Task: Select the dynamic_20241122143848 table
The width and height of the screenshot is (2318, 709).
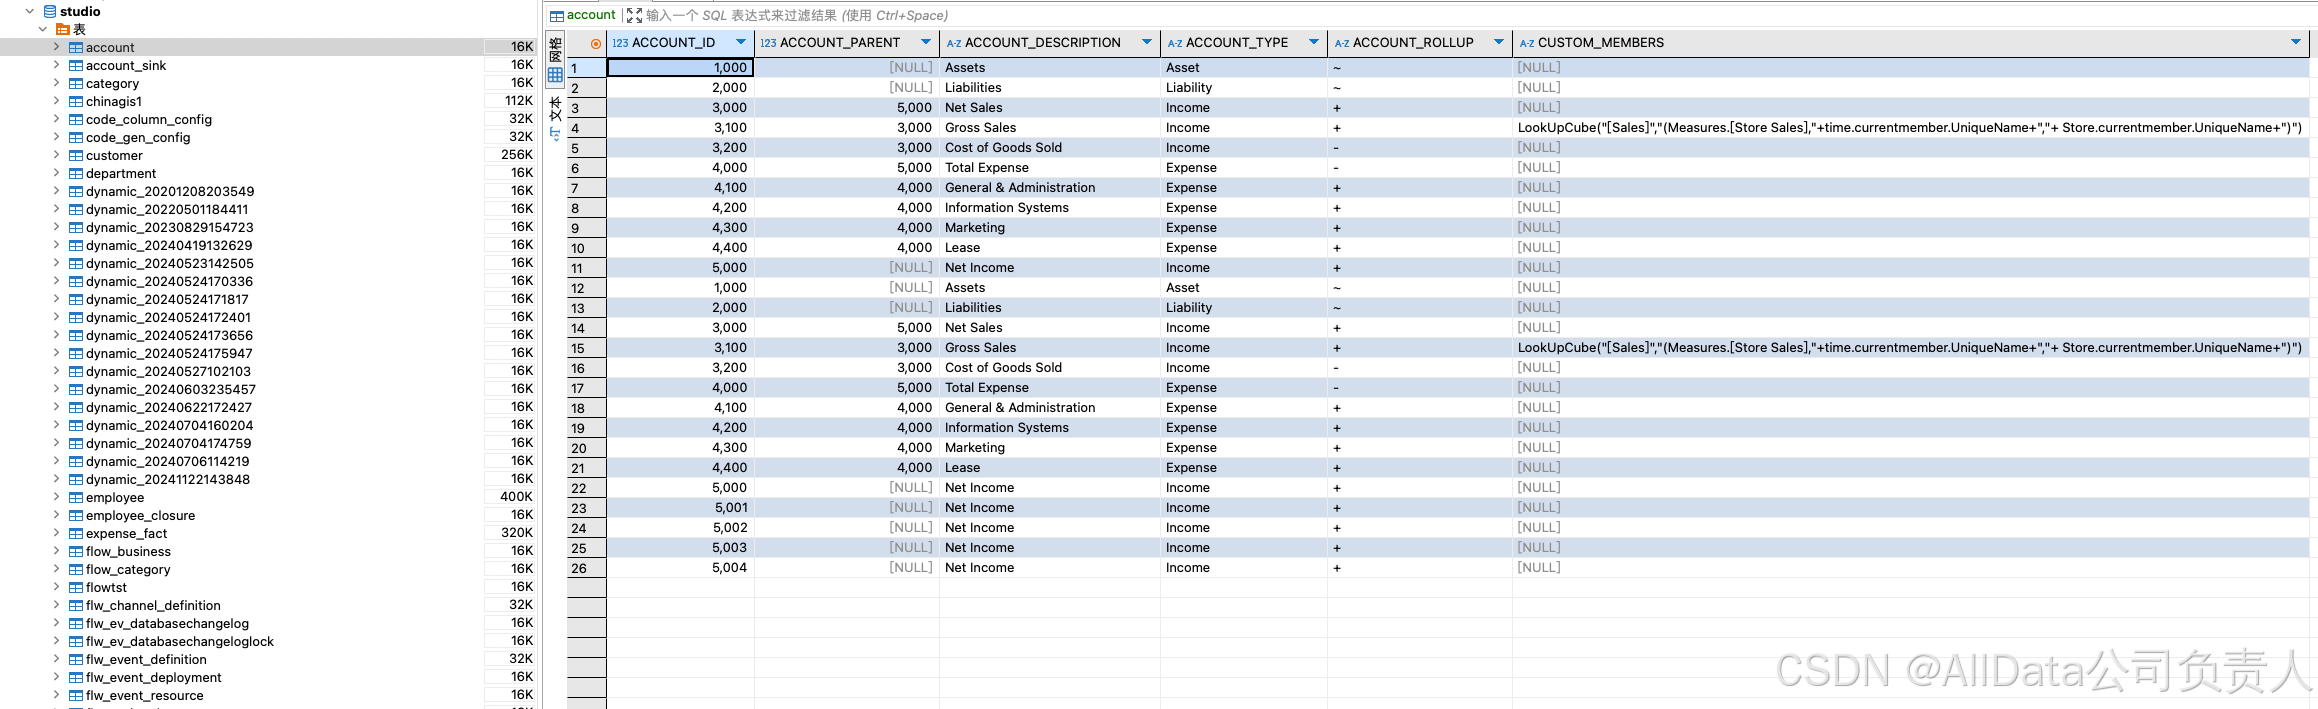Action: tap(168, 479)
